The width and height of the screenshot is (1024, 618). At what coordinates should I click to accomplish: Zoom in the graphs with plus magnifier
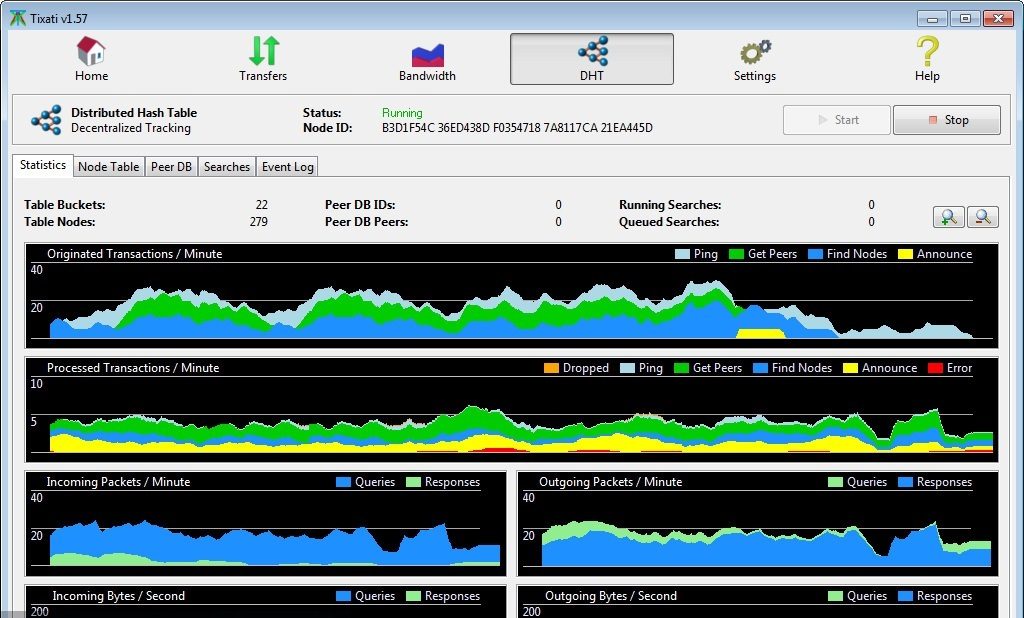click(x=948, y=217)
